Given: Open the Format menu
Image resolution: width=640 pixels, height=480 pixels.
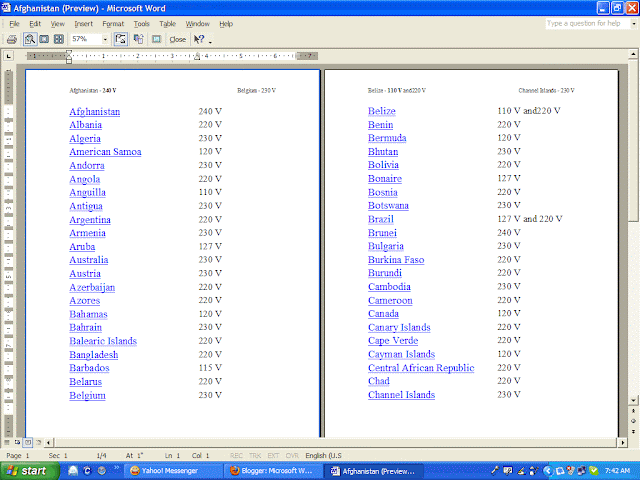Looking at the screenshot, I should coord(113,24).
